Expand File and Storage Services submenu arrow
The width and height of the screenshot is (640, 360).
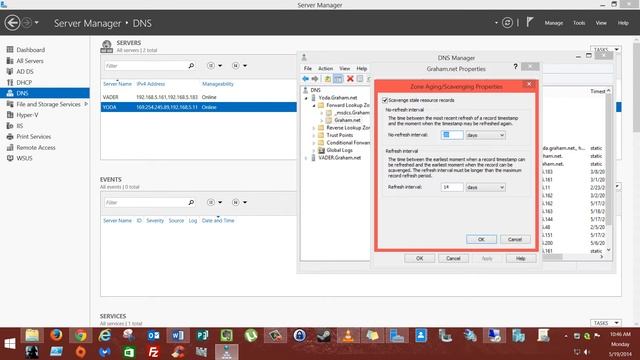pyautogui.click(x=86, y=104)
